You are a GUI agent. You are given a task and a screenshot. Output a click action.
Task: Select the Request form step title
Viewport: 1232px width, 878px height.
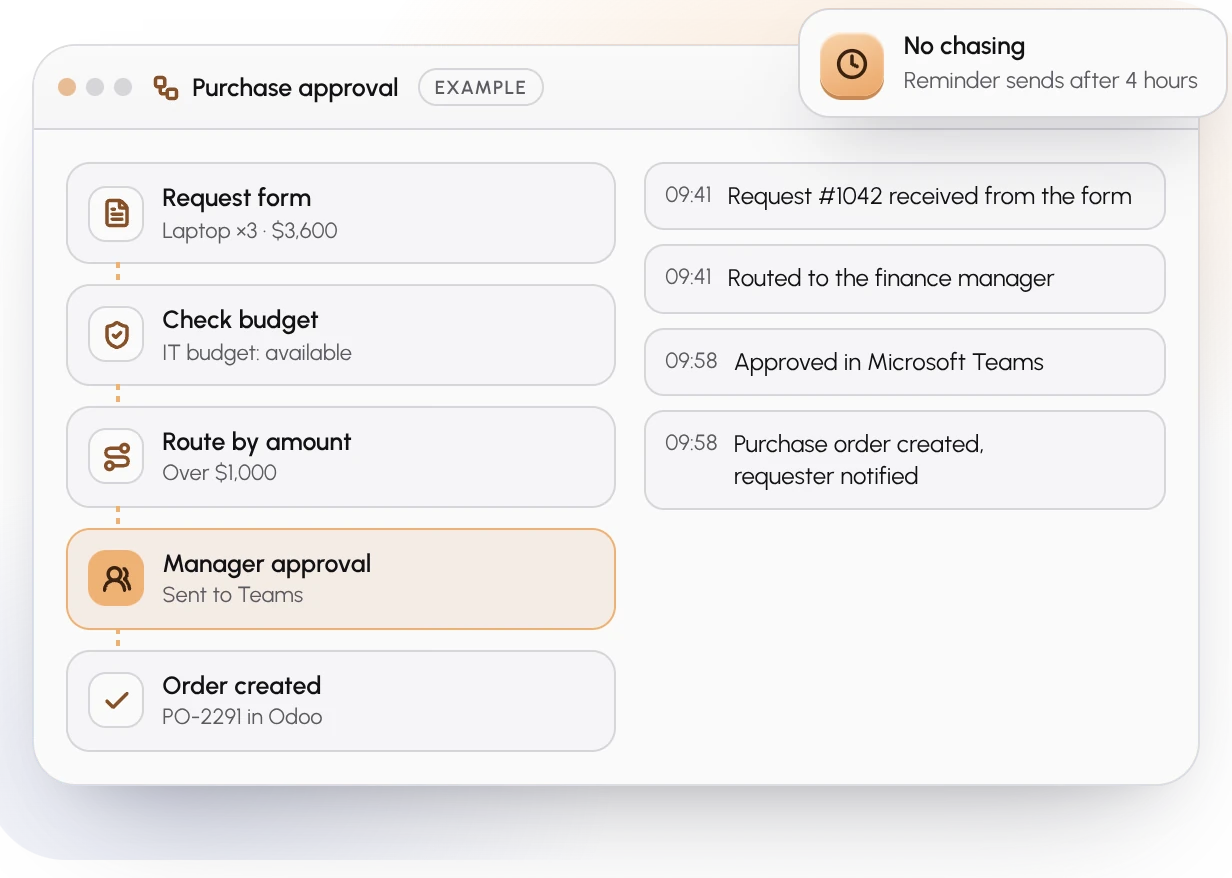237,198
